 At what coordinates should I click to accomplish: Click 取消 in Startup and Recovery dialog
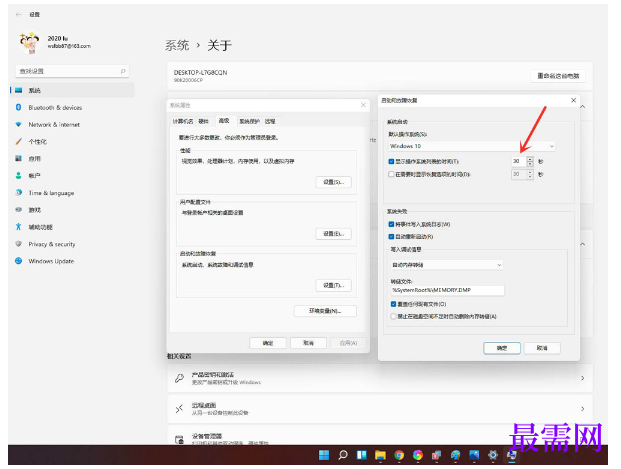tap(542, 348)
